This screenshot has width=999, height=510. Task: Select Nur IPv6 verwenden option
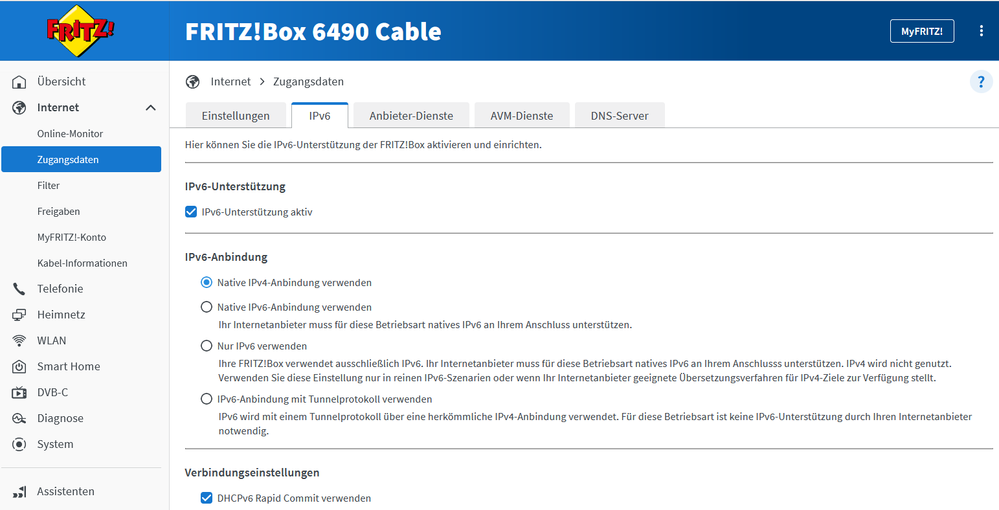[x=207, y=346]
